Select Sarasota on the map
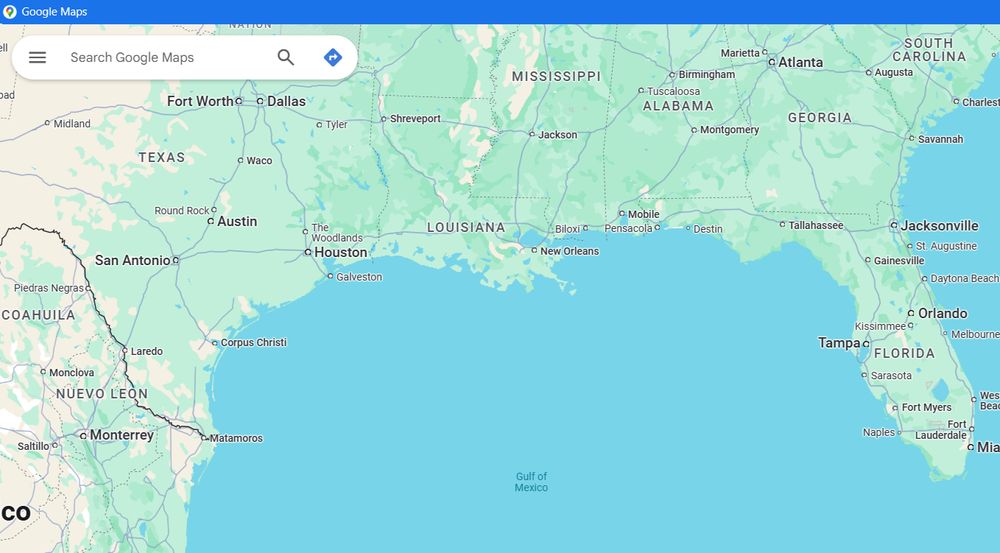The width and height of the screenshot is (1000, 553). coord(892,376)
